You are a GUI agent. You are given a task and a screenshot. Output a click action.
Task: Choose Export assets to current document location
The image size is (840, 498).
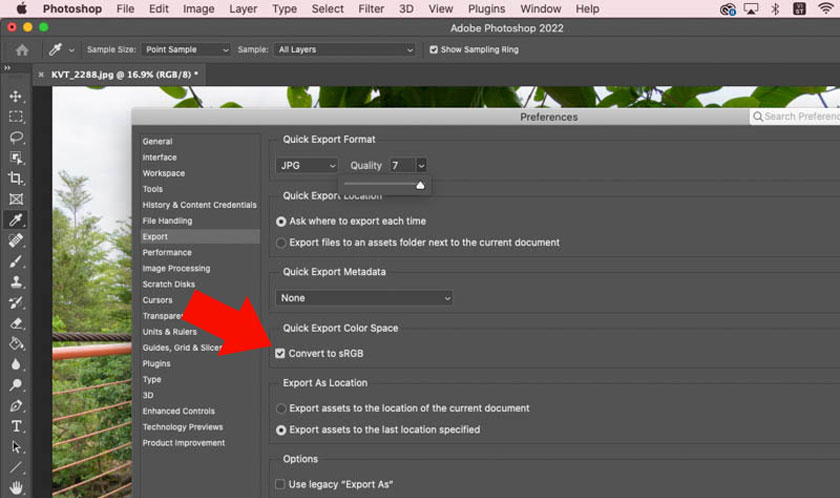coord(281,408)
